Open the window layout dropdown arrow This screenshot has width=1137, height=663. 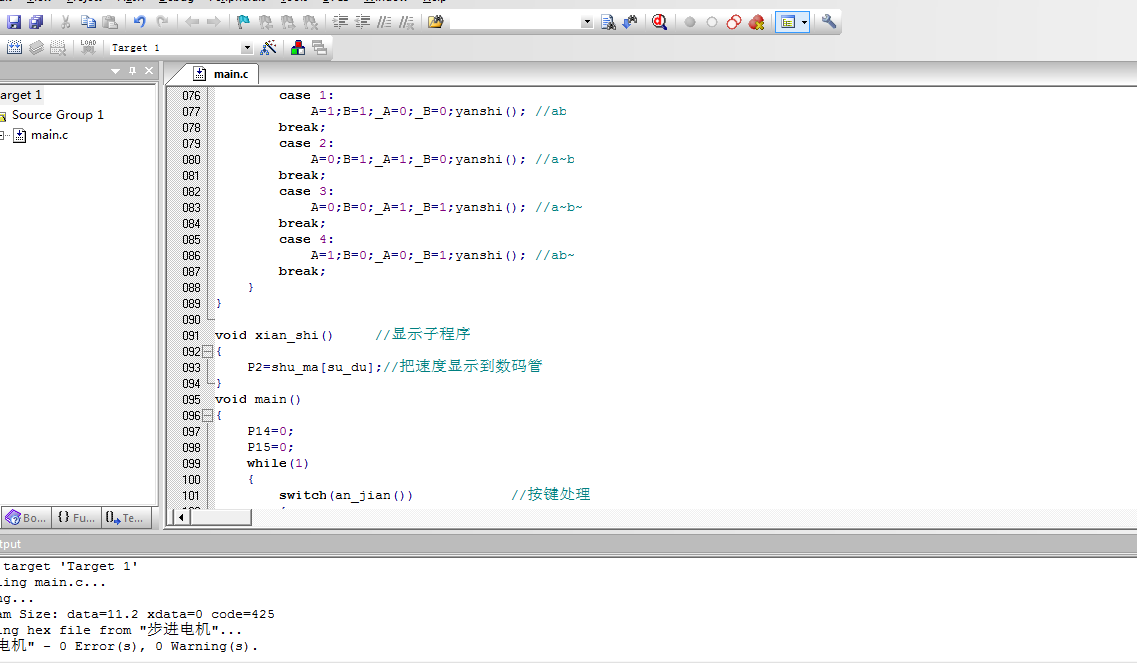(804, 22)
